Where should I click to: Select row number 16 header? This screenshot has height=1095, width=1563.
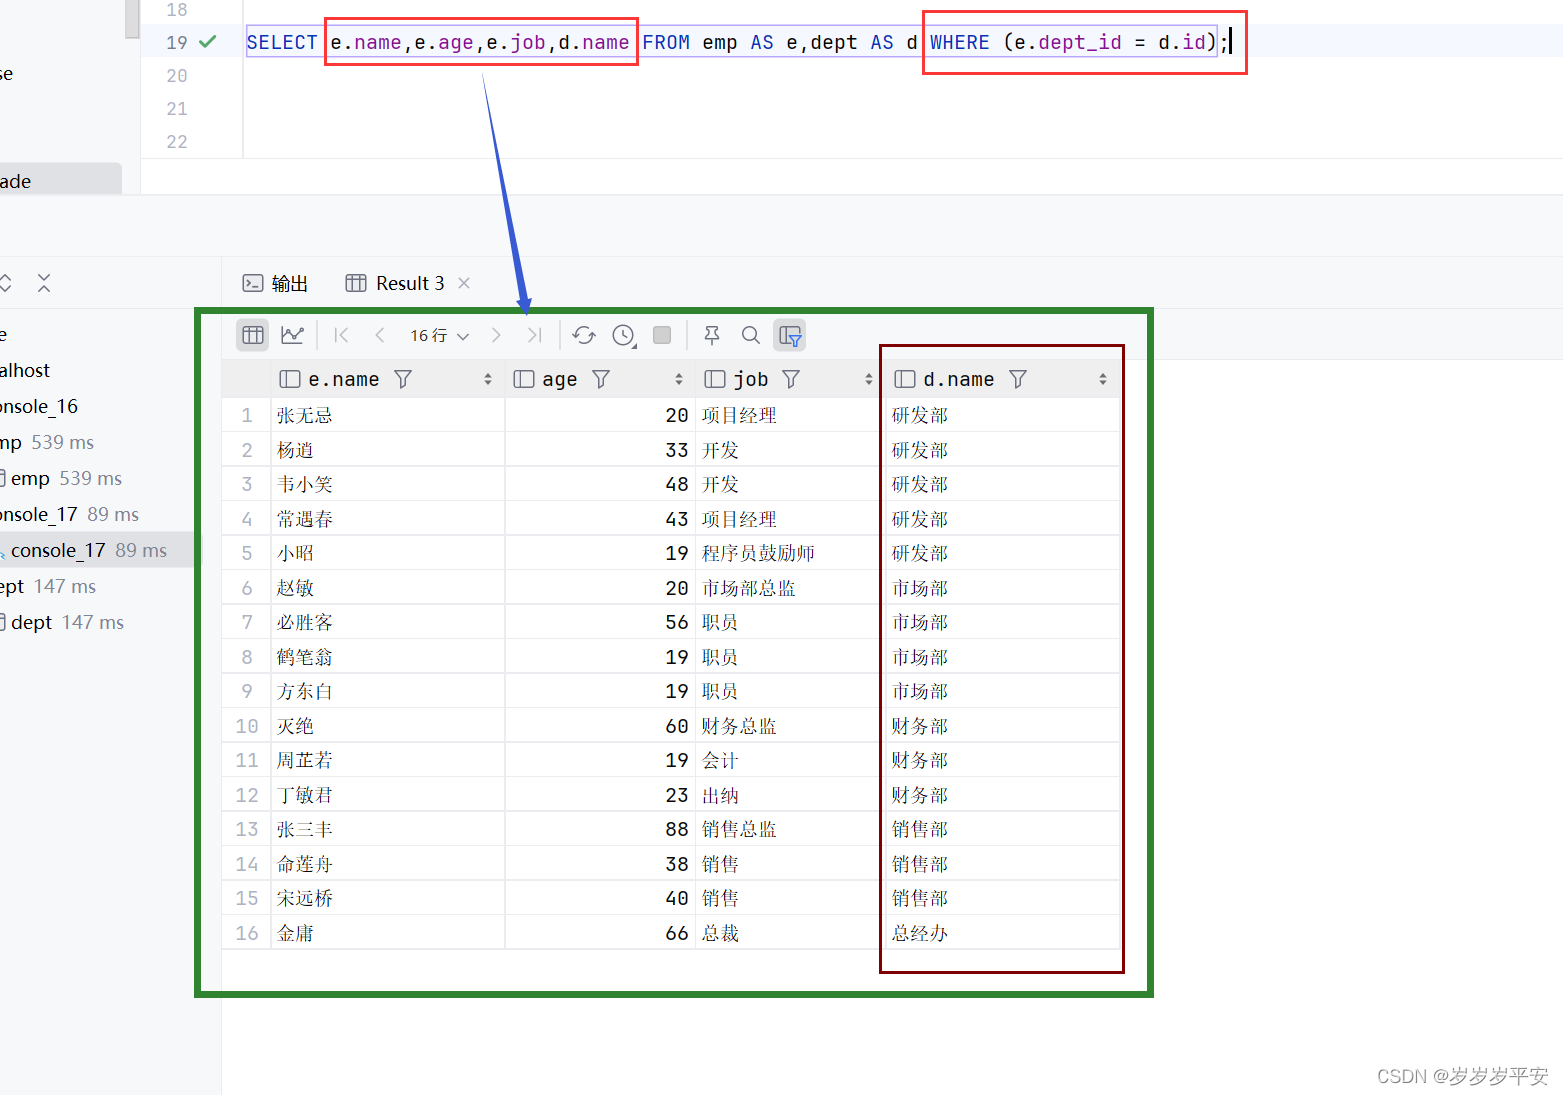[247, 933]
